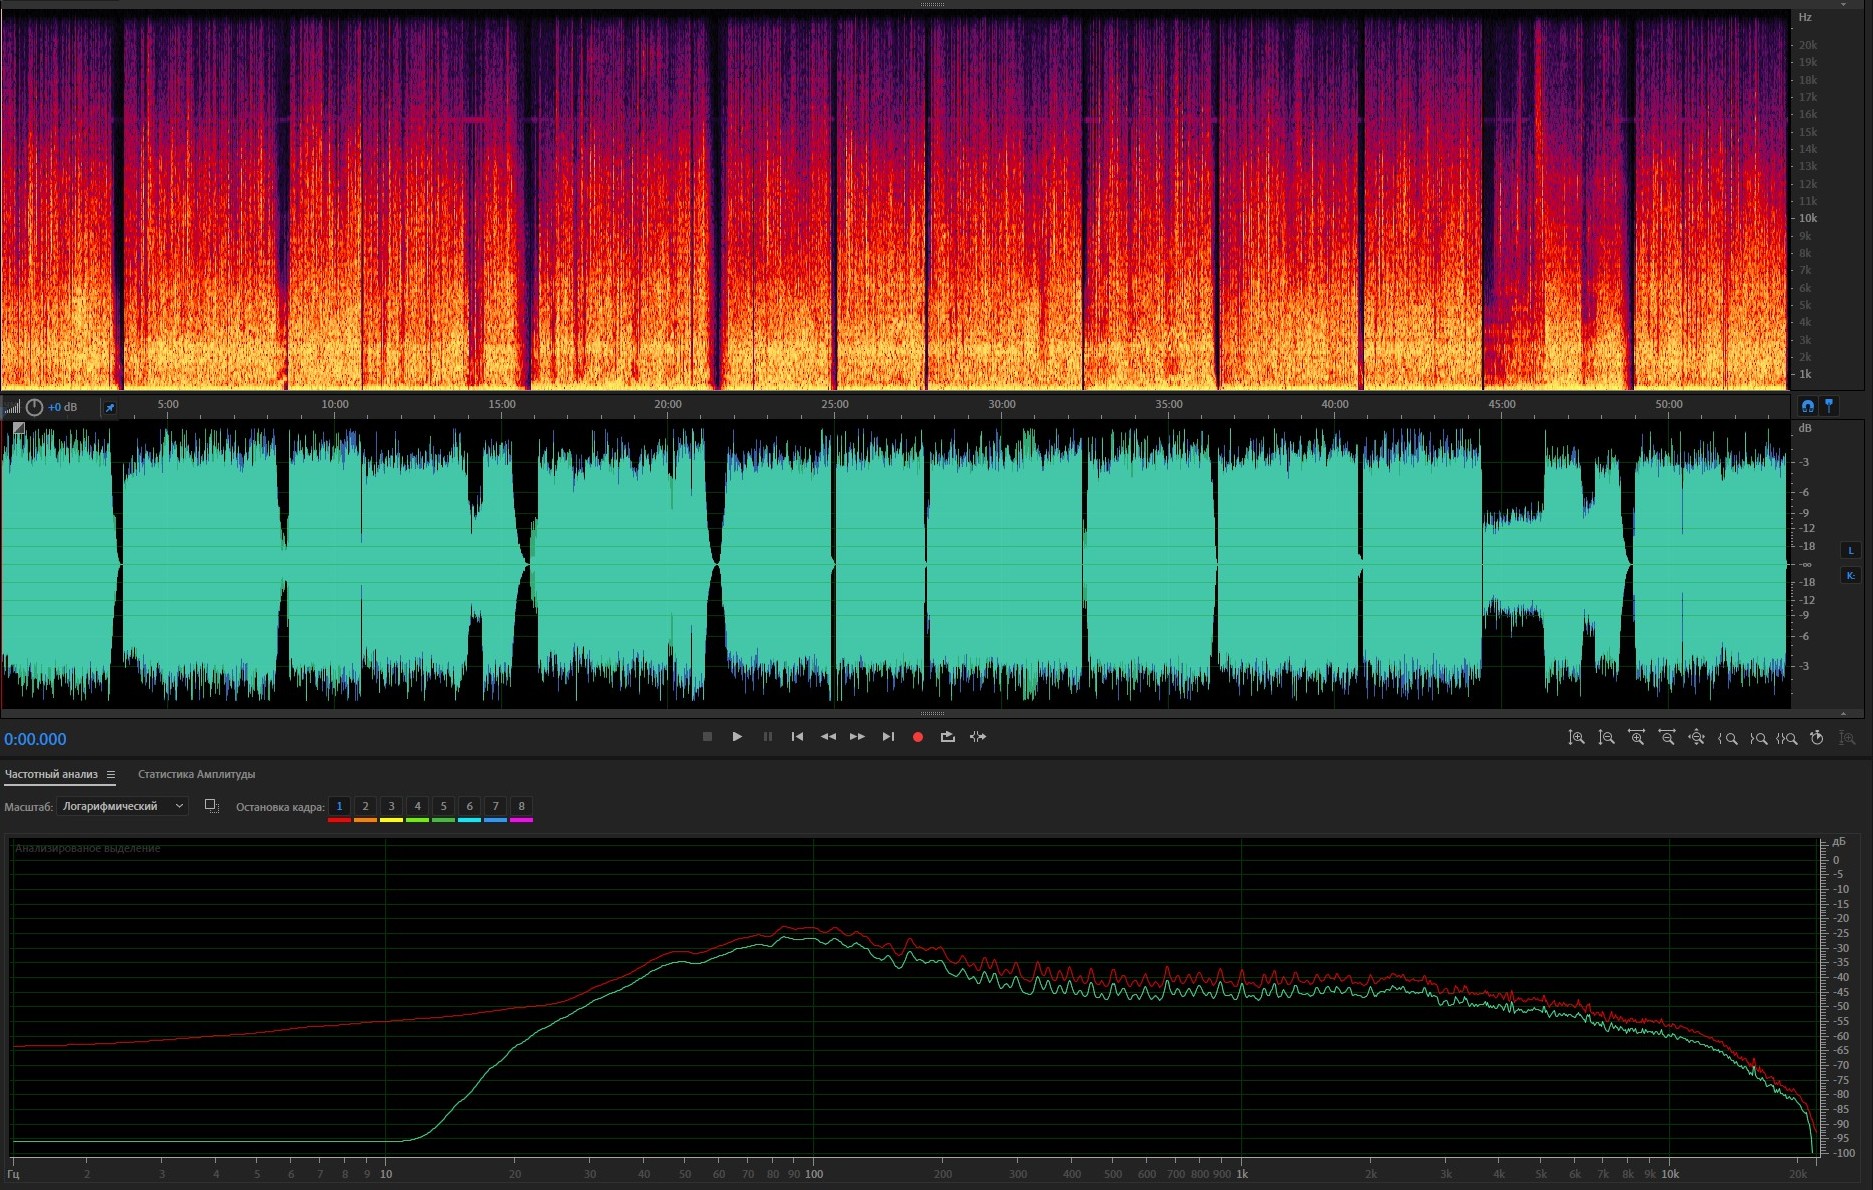Click zoom in amplitude icon
1873x1190 pixels.
coord(1576,738)
